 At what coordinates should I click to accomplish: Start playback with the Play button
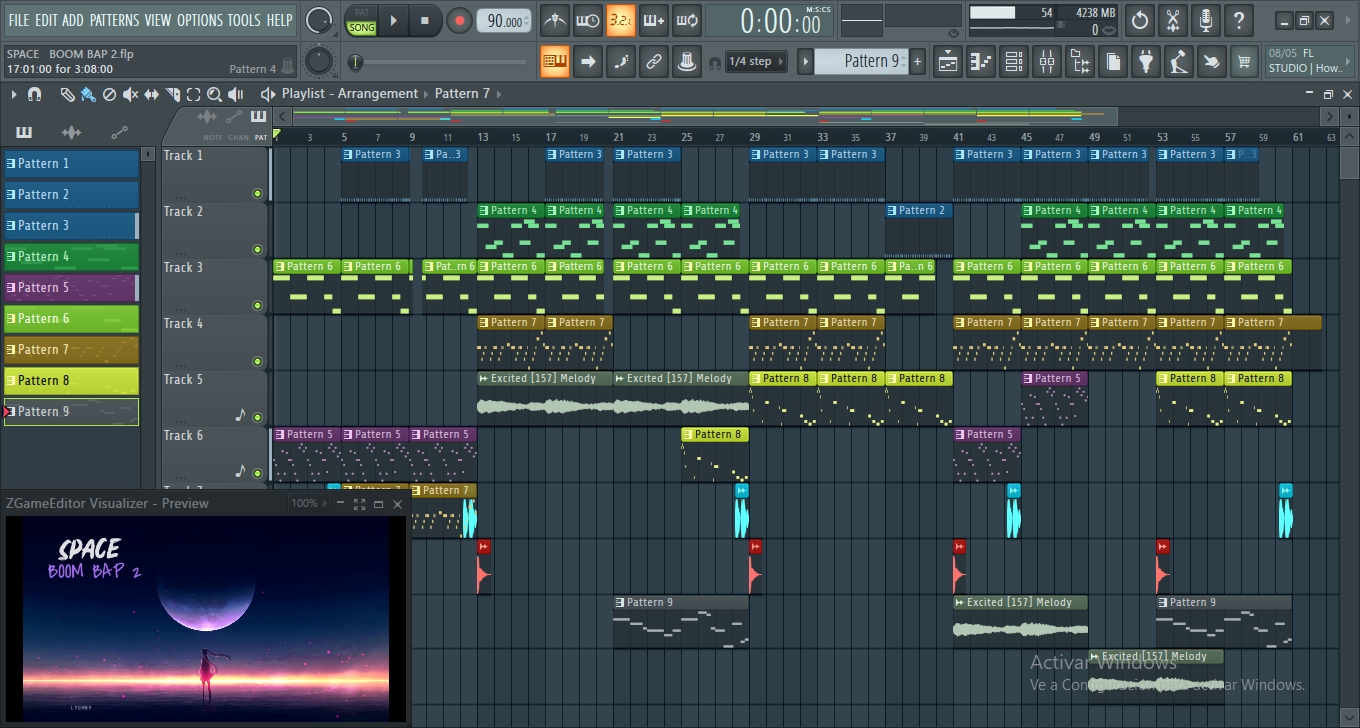point(393,21)
